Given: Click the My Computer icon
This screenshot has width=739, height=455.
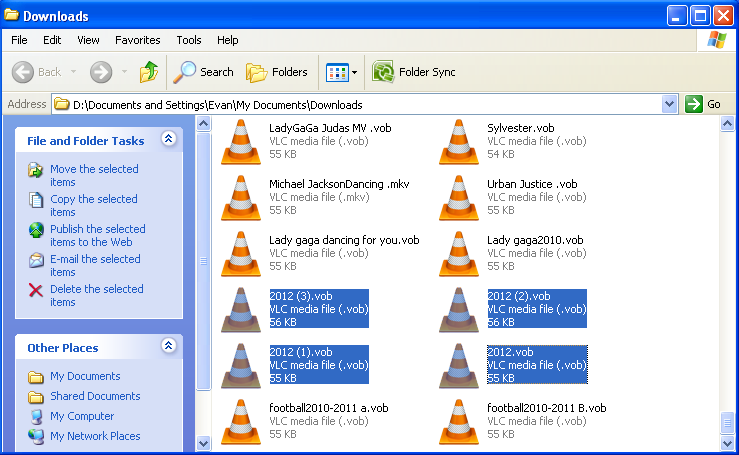Looking at the screenshot, I should tap(36, 417).
